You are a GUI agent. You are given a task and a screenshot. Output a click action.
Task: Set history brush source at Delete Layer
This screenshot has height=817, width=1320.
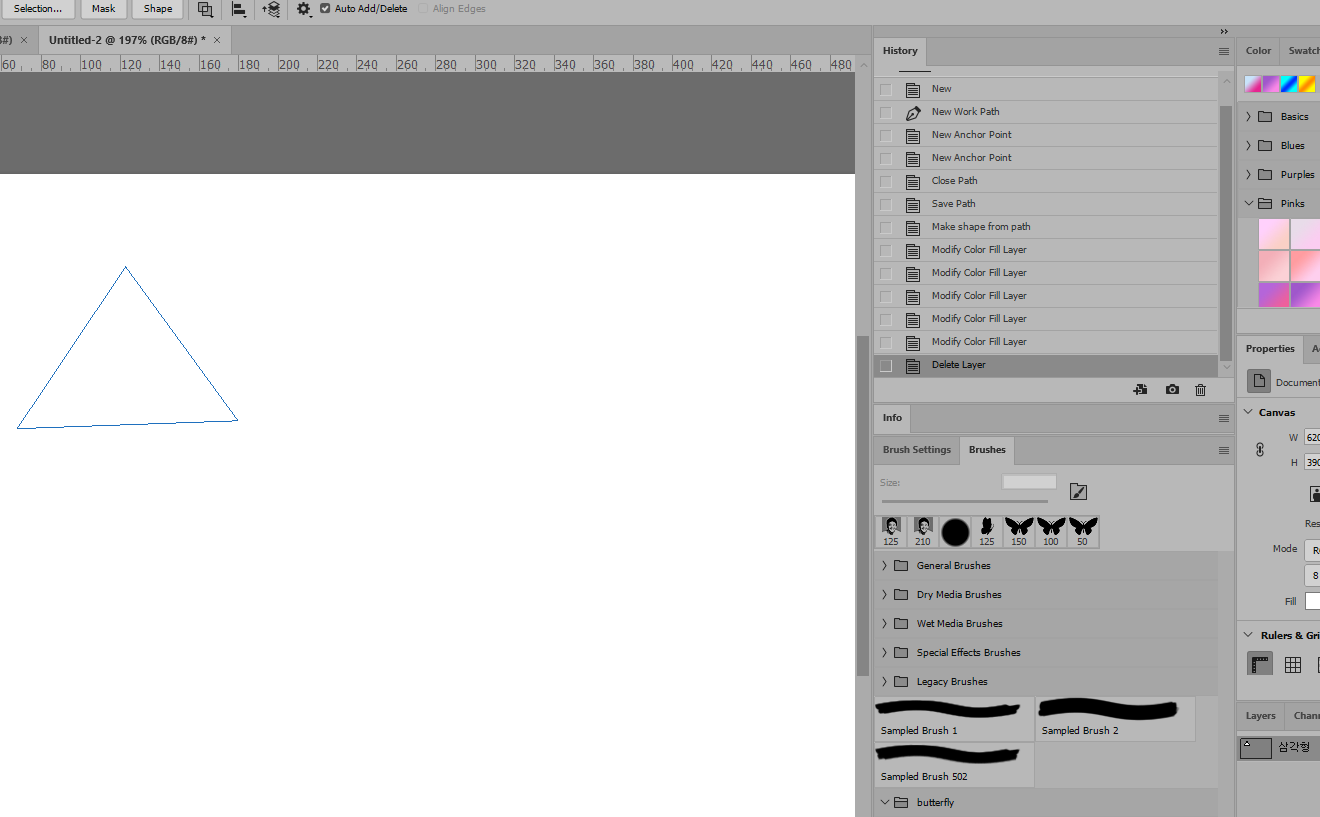886,365
